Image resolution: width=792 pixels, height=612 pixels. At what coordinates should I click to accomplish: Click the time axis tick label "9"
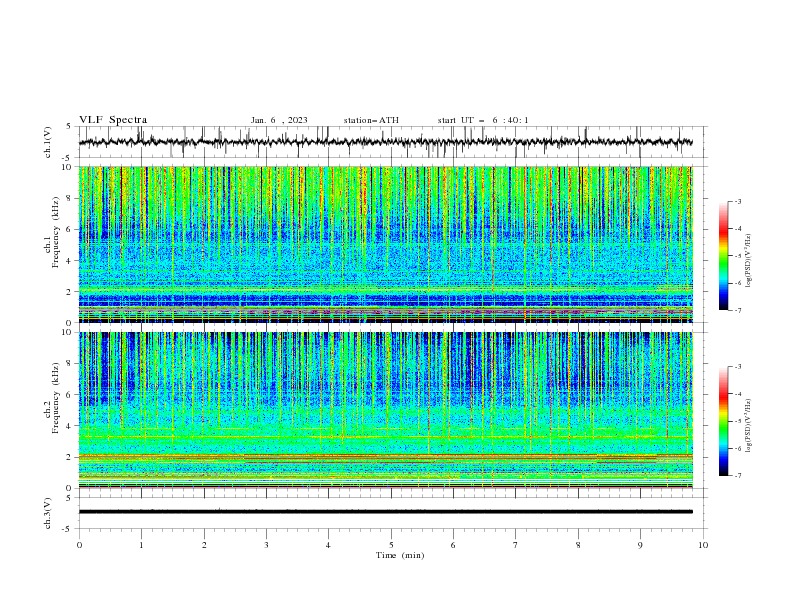(640, 545)
